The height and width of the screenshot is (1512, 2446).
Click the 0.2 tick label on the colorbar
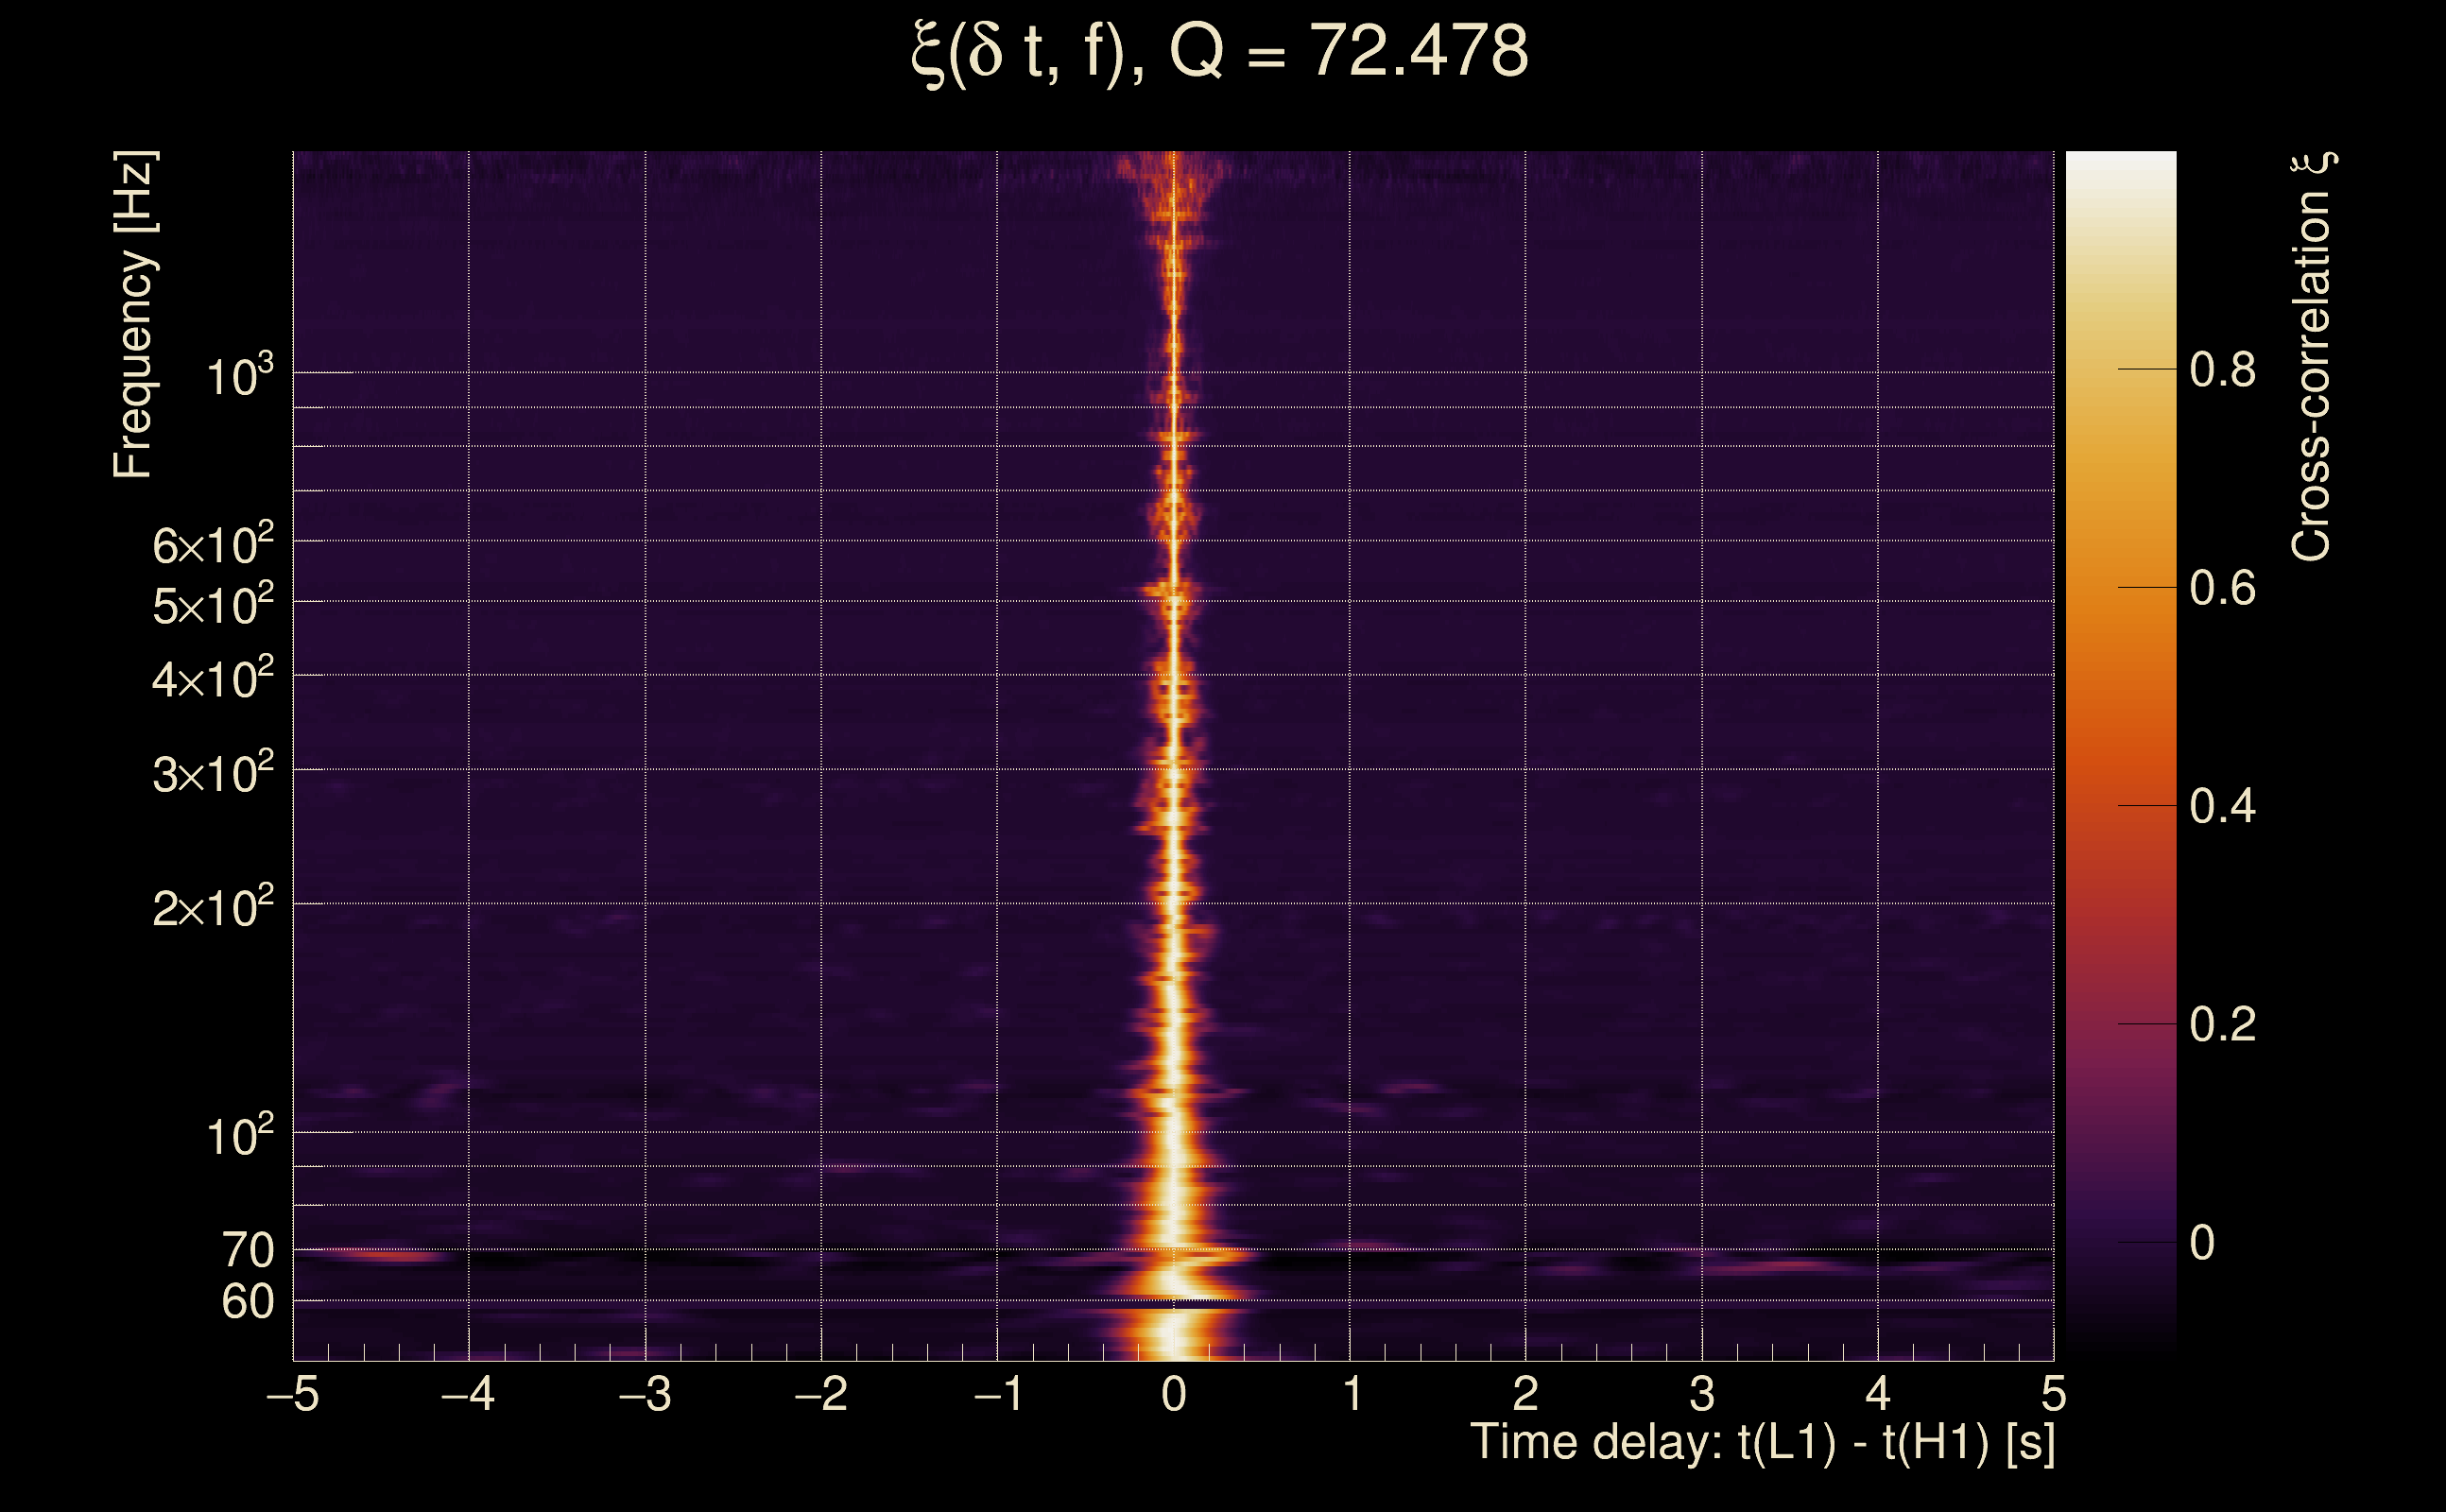(2222, 1024)
